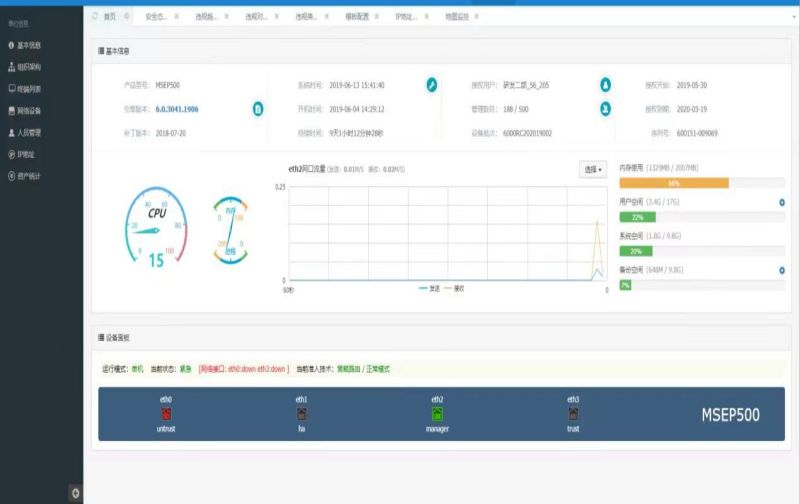Viewport: 800px width, 504px height.
Task: Click the large MSEP500 label on device panel
Action: click(x=730, y=415)
